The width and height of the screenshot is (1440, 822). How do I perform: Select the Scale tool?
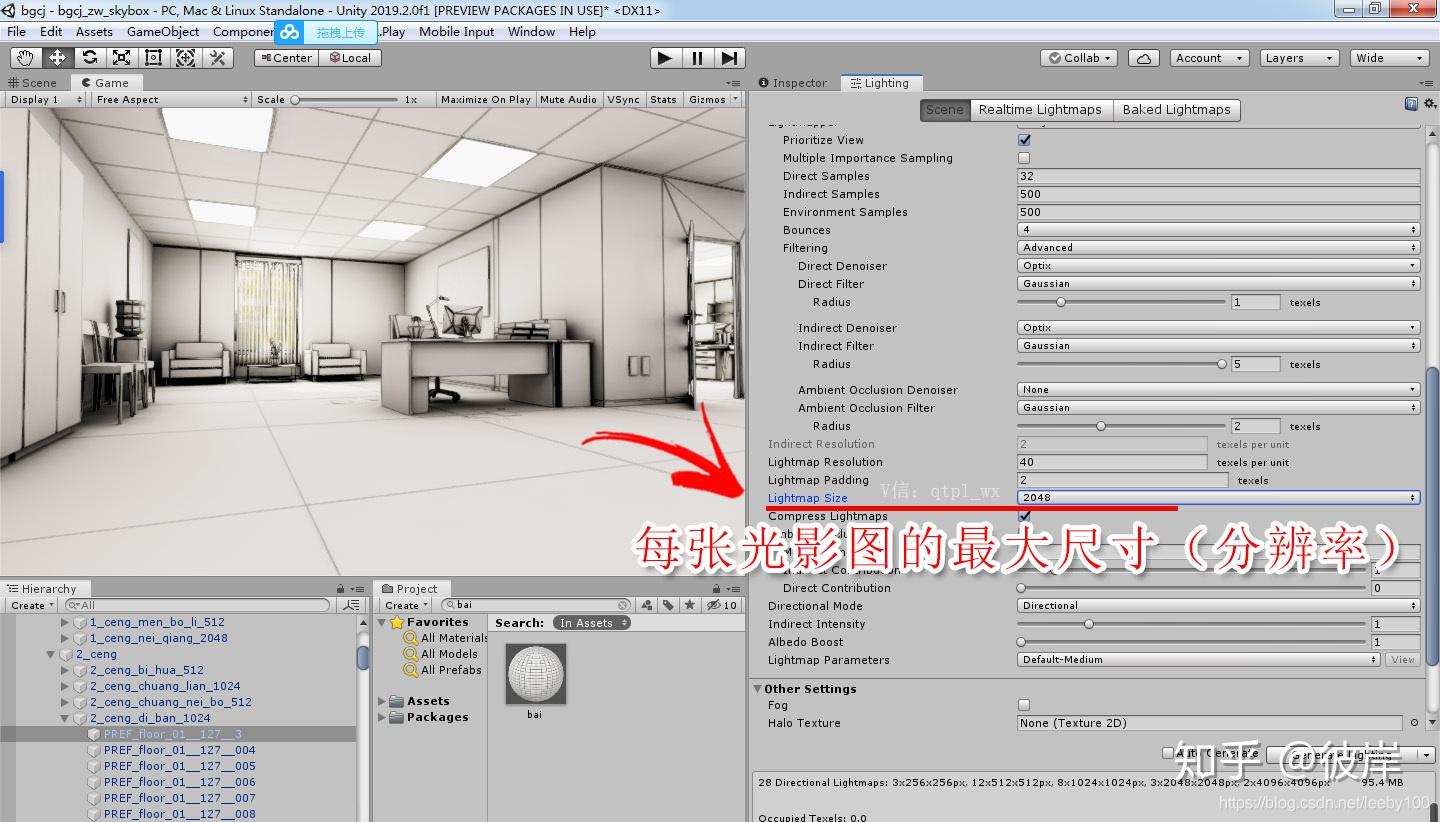122,57
